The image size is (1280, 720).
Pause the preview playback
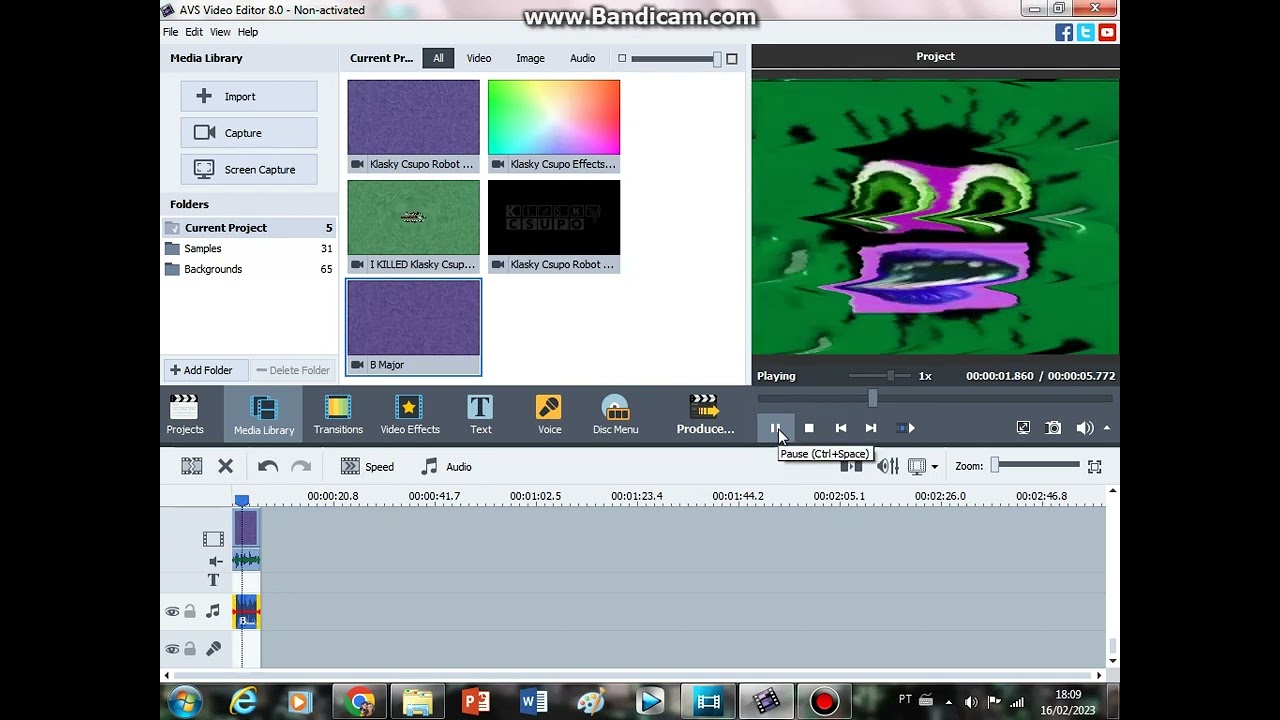point(775,428)
